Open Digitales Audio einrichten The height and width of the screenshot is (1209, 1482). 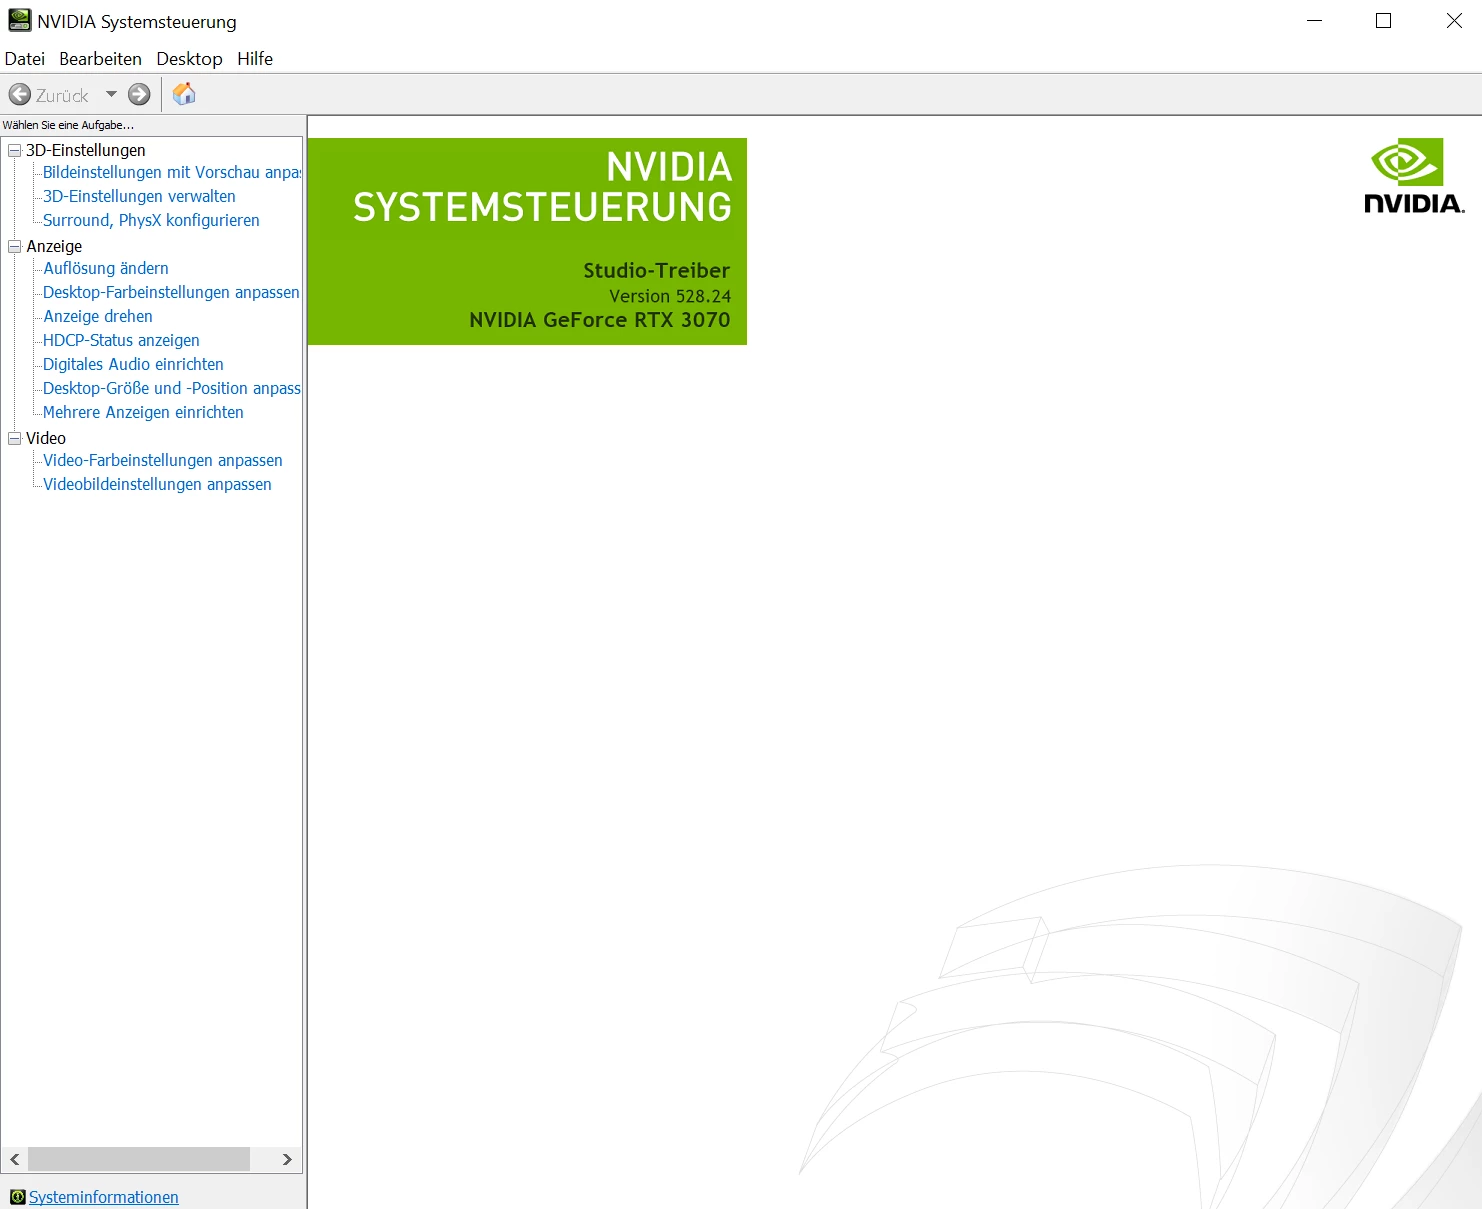pos(133,364)
